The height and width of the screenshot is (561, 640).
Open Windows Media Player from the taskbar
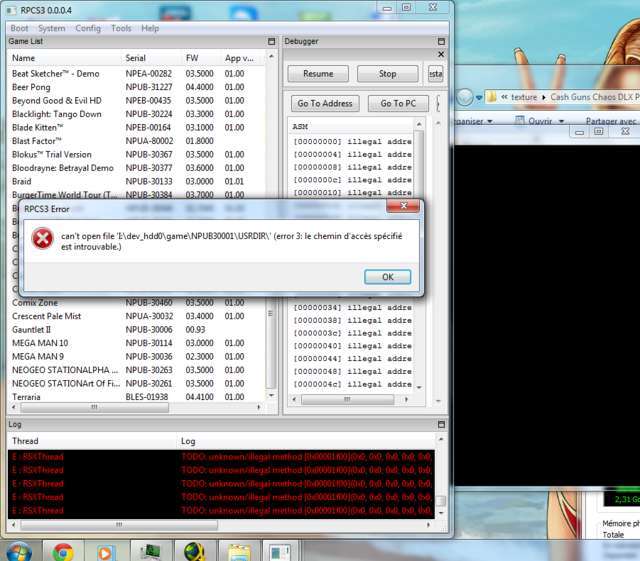106,551
